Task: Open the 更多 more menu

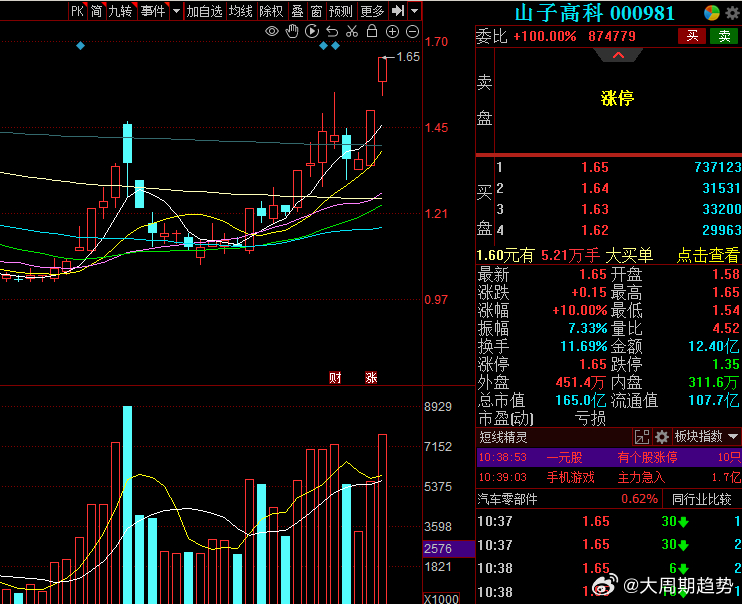Action: (x=372, y=11)
